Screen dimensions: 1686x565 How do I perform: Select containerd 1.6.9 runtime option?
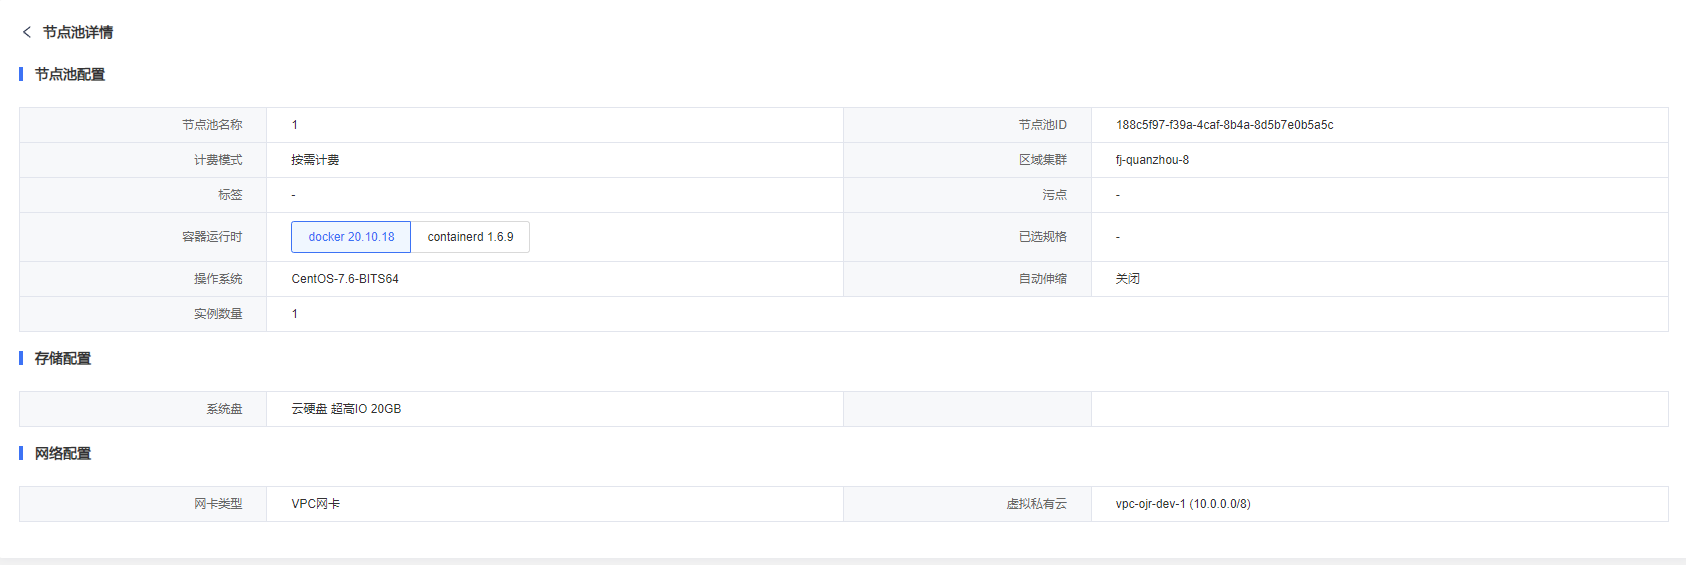coord(470,237)
